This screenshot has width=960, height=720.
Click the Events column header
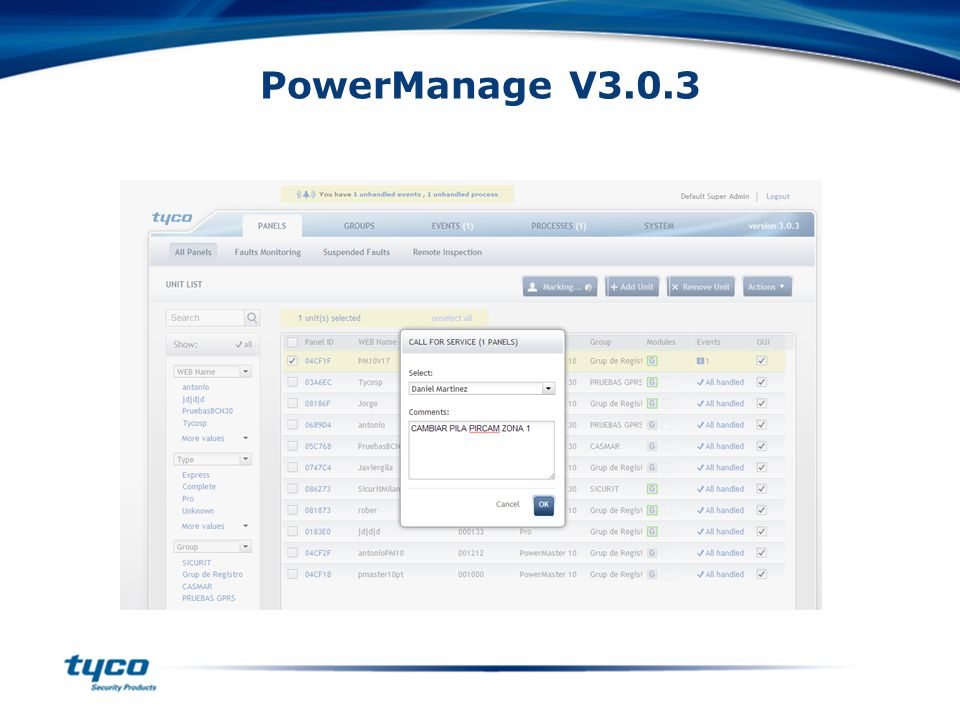click(x=708, y=342)
